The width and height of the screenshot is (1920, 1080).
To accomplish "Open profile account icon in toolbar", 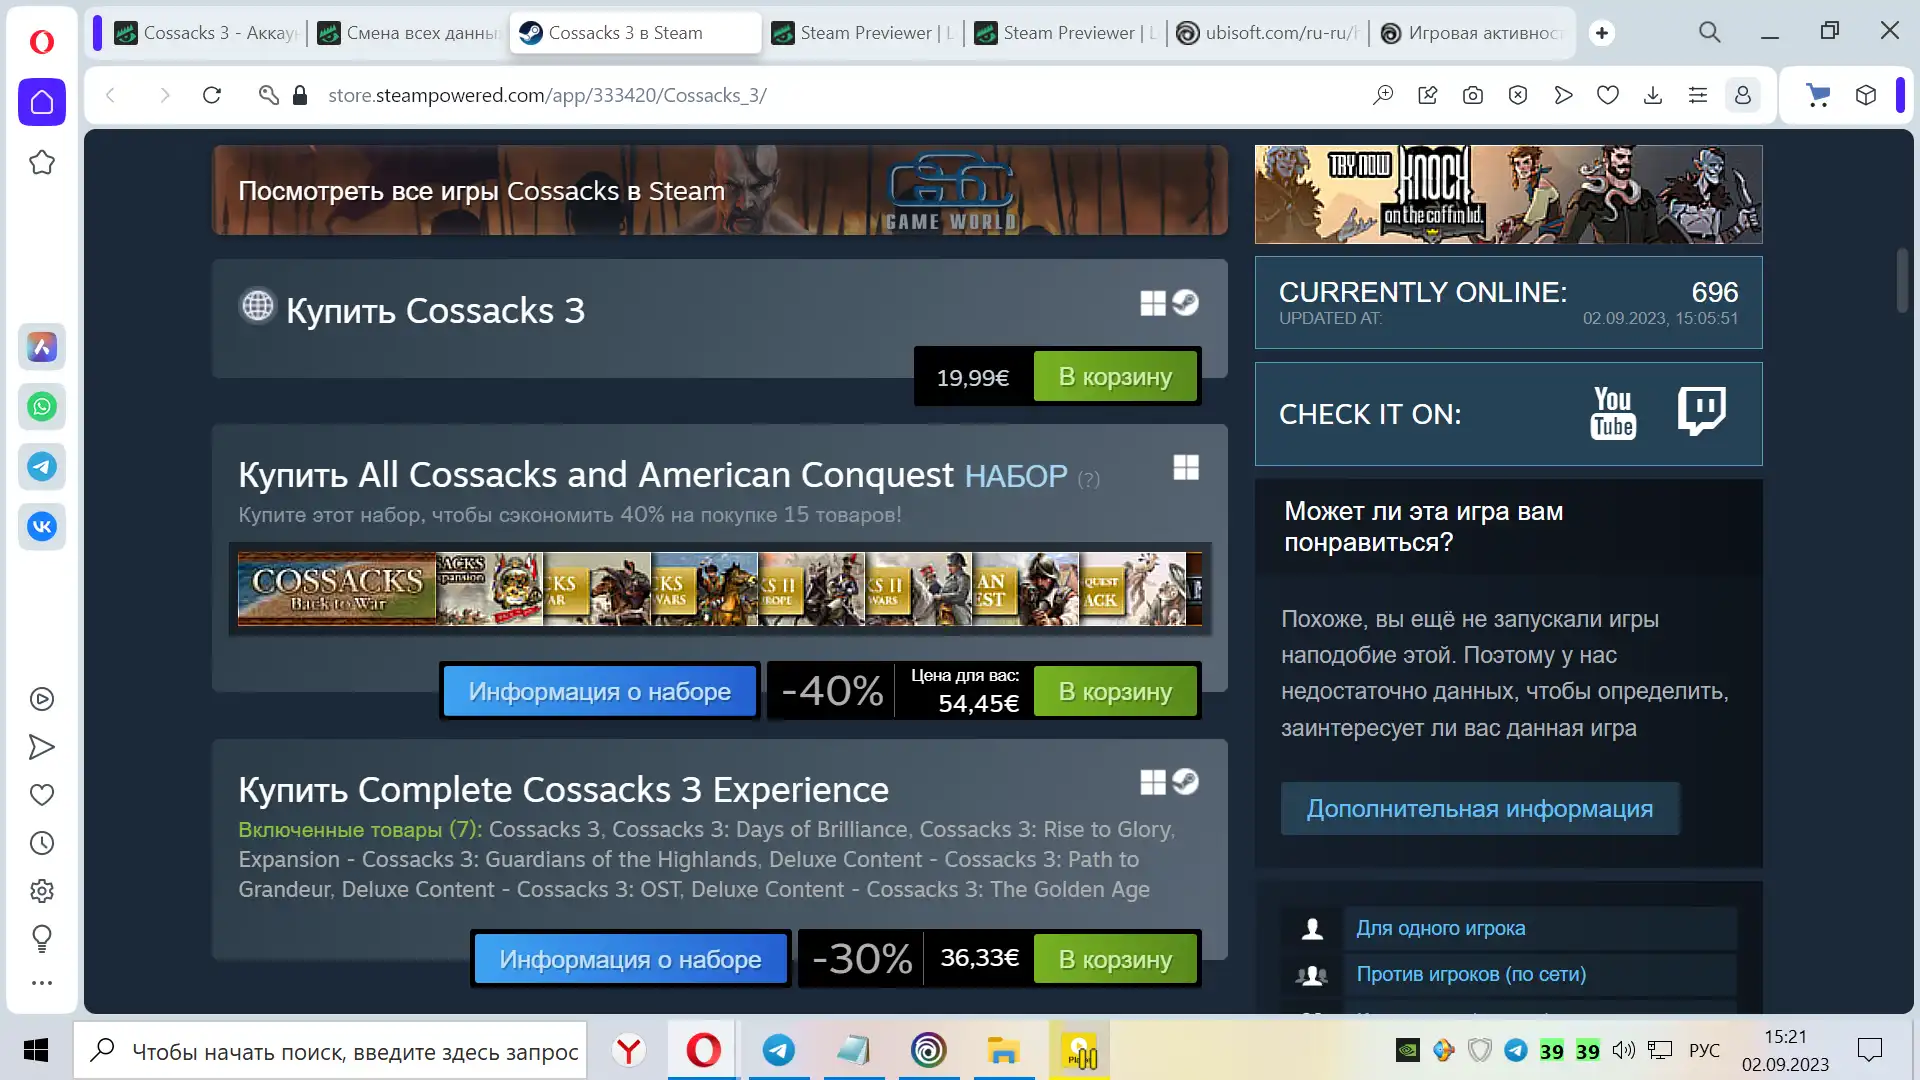I will (1743, 95).
